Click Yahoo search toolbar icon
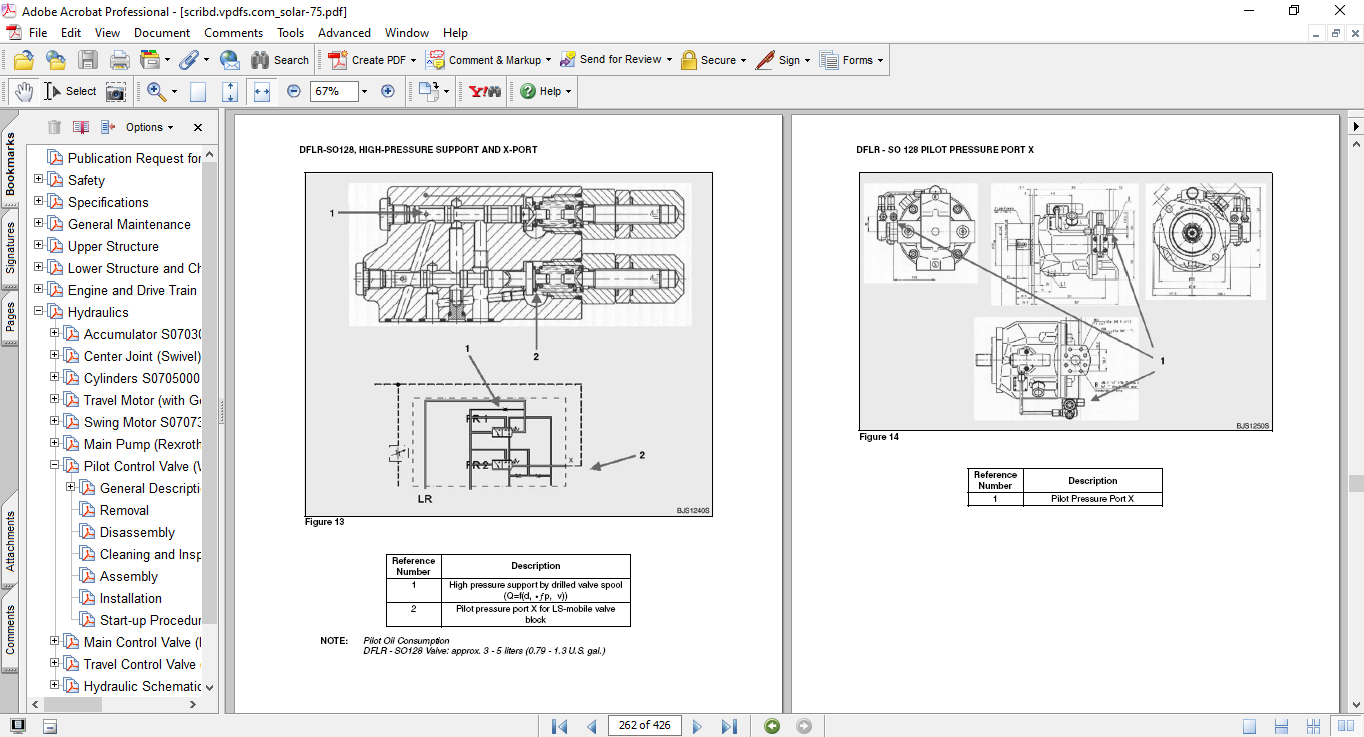 tap(485, 91)
